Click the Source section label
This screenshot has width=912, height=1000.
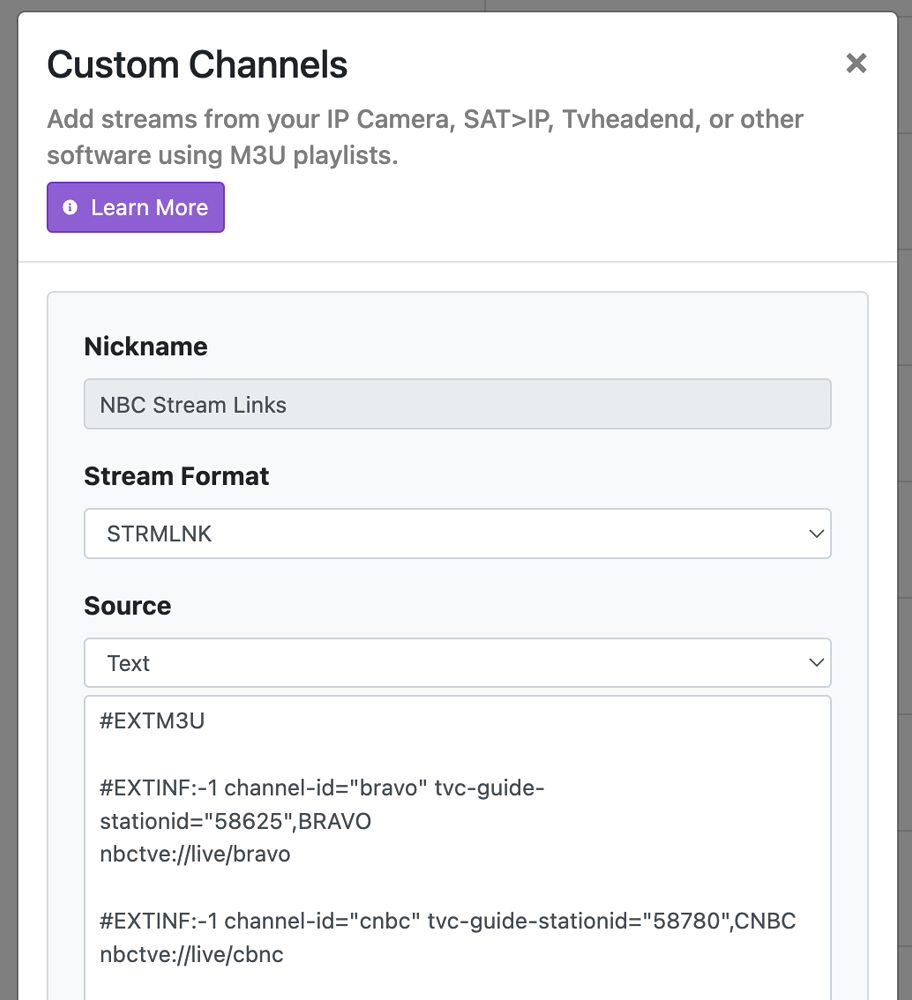click(x=128, y=605)
